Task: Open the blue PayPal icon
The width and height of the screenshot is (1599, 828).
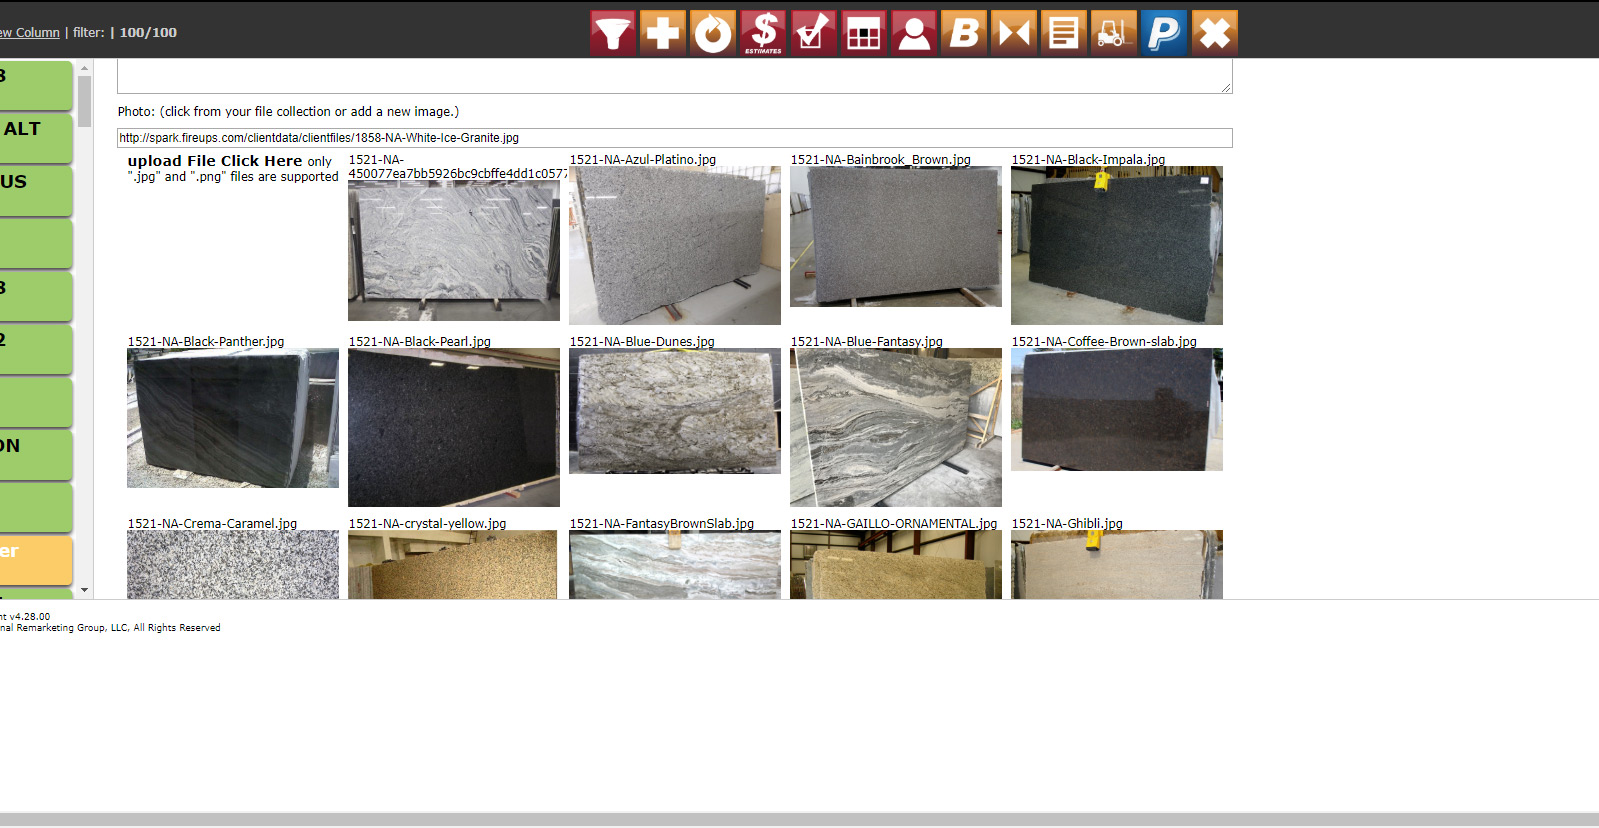Action: pos(1164,33)
